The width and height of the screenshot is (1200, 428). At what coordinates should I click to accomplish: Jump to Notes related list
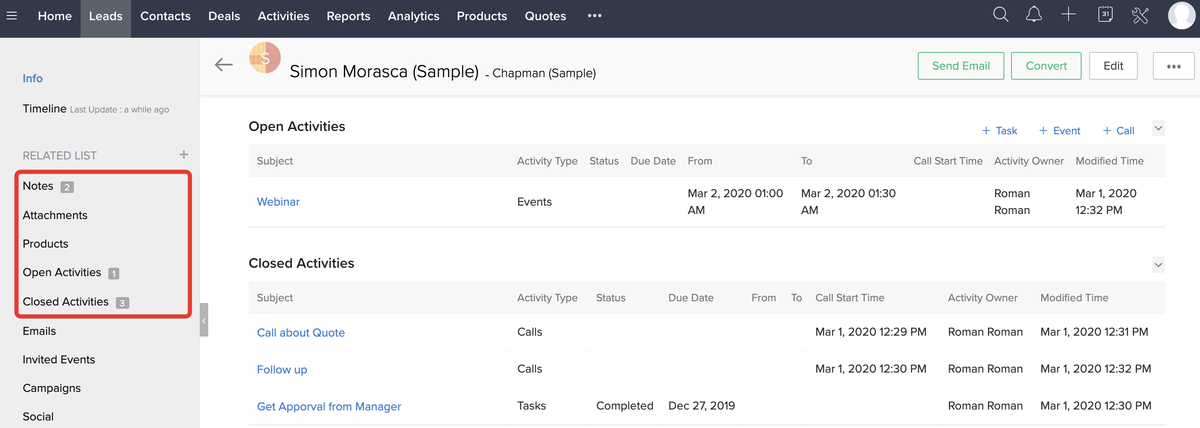[x=38, y=186]
